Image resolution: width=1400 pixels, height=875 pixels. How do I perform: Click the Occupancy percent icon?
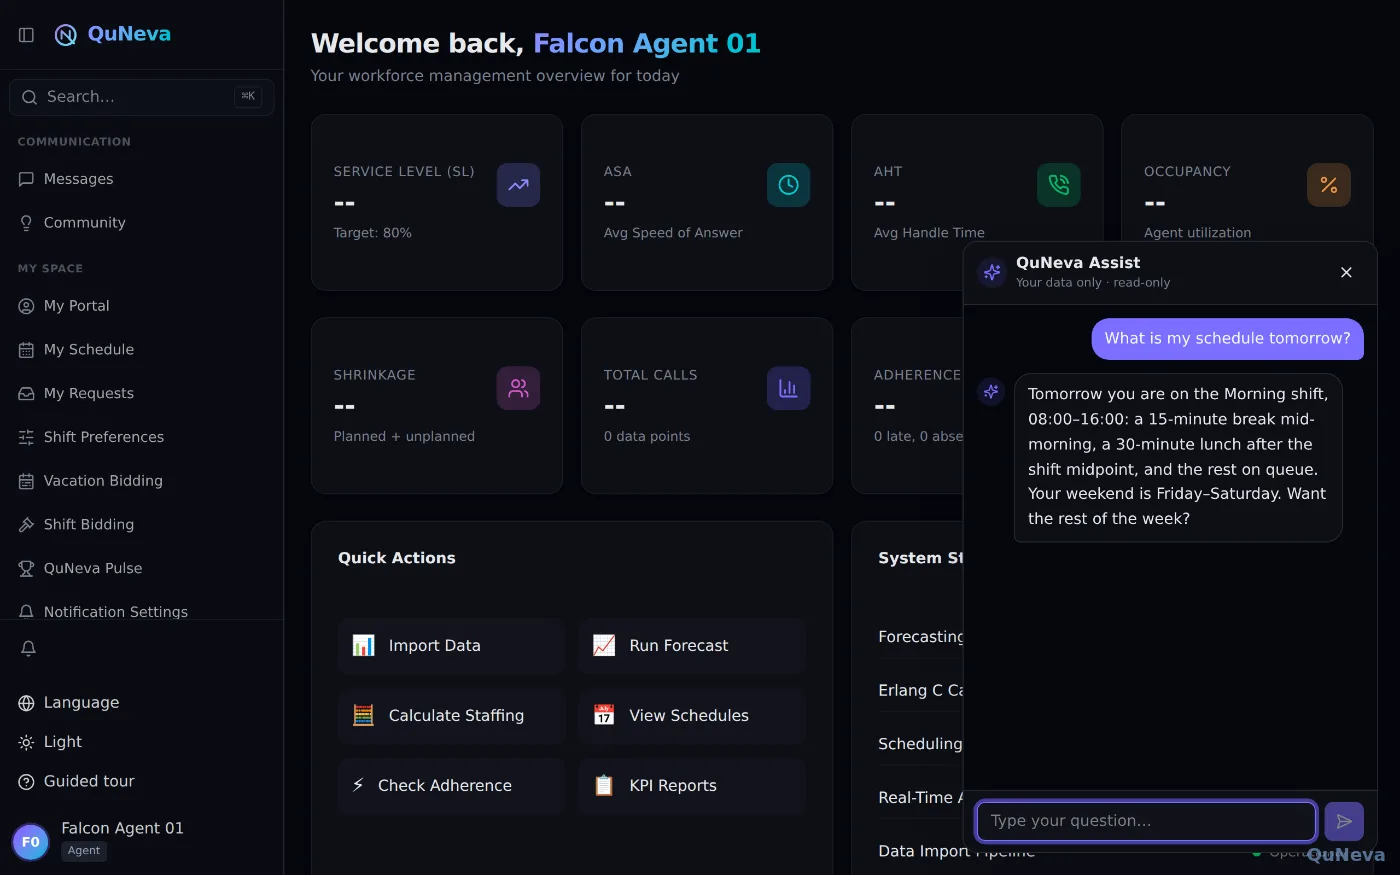1328,185
